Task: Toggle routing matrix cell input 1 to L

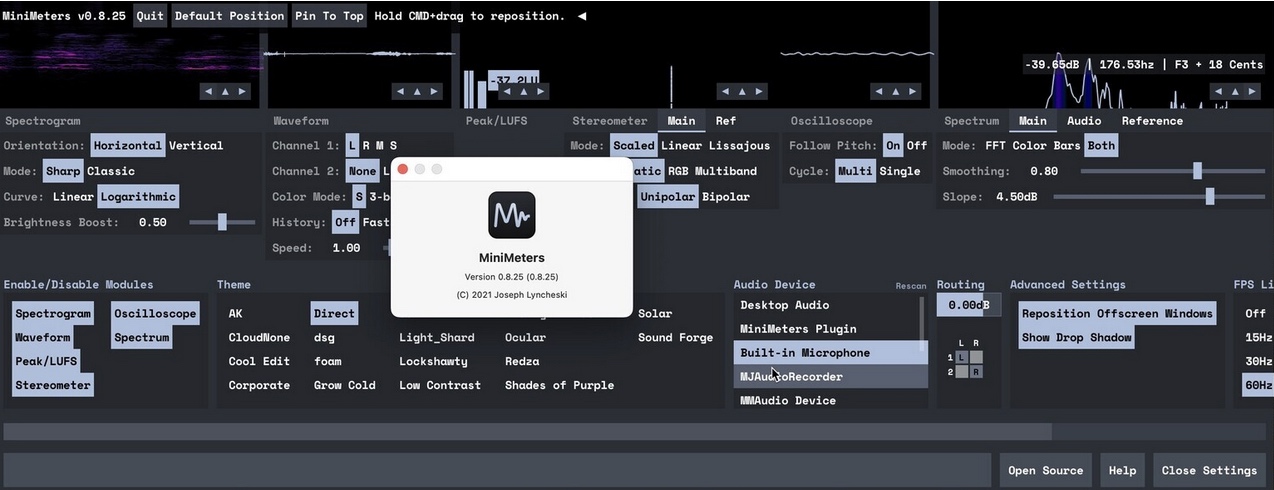Action: pos(962,357)
